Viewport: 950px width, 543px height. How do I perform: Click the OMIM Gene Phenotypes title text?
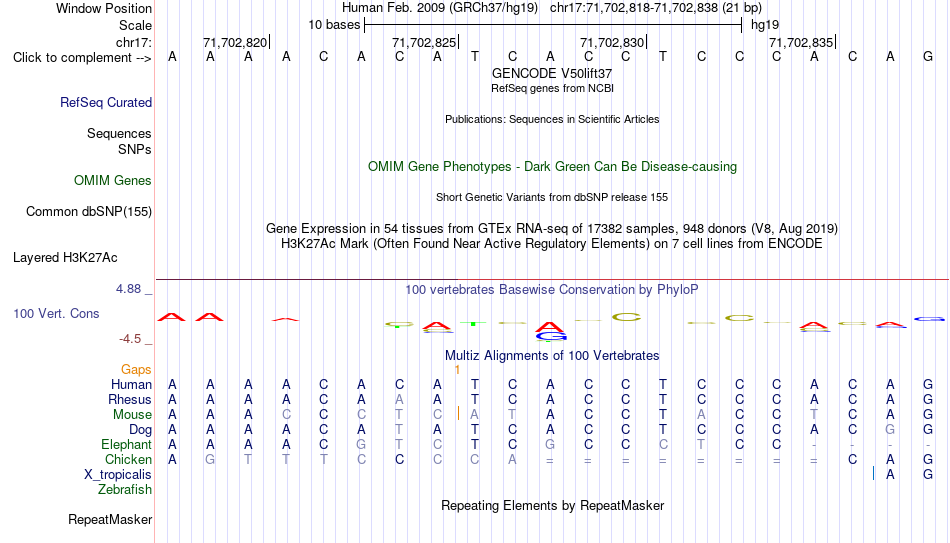pyautogui.click(x=552, y=167)
